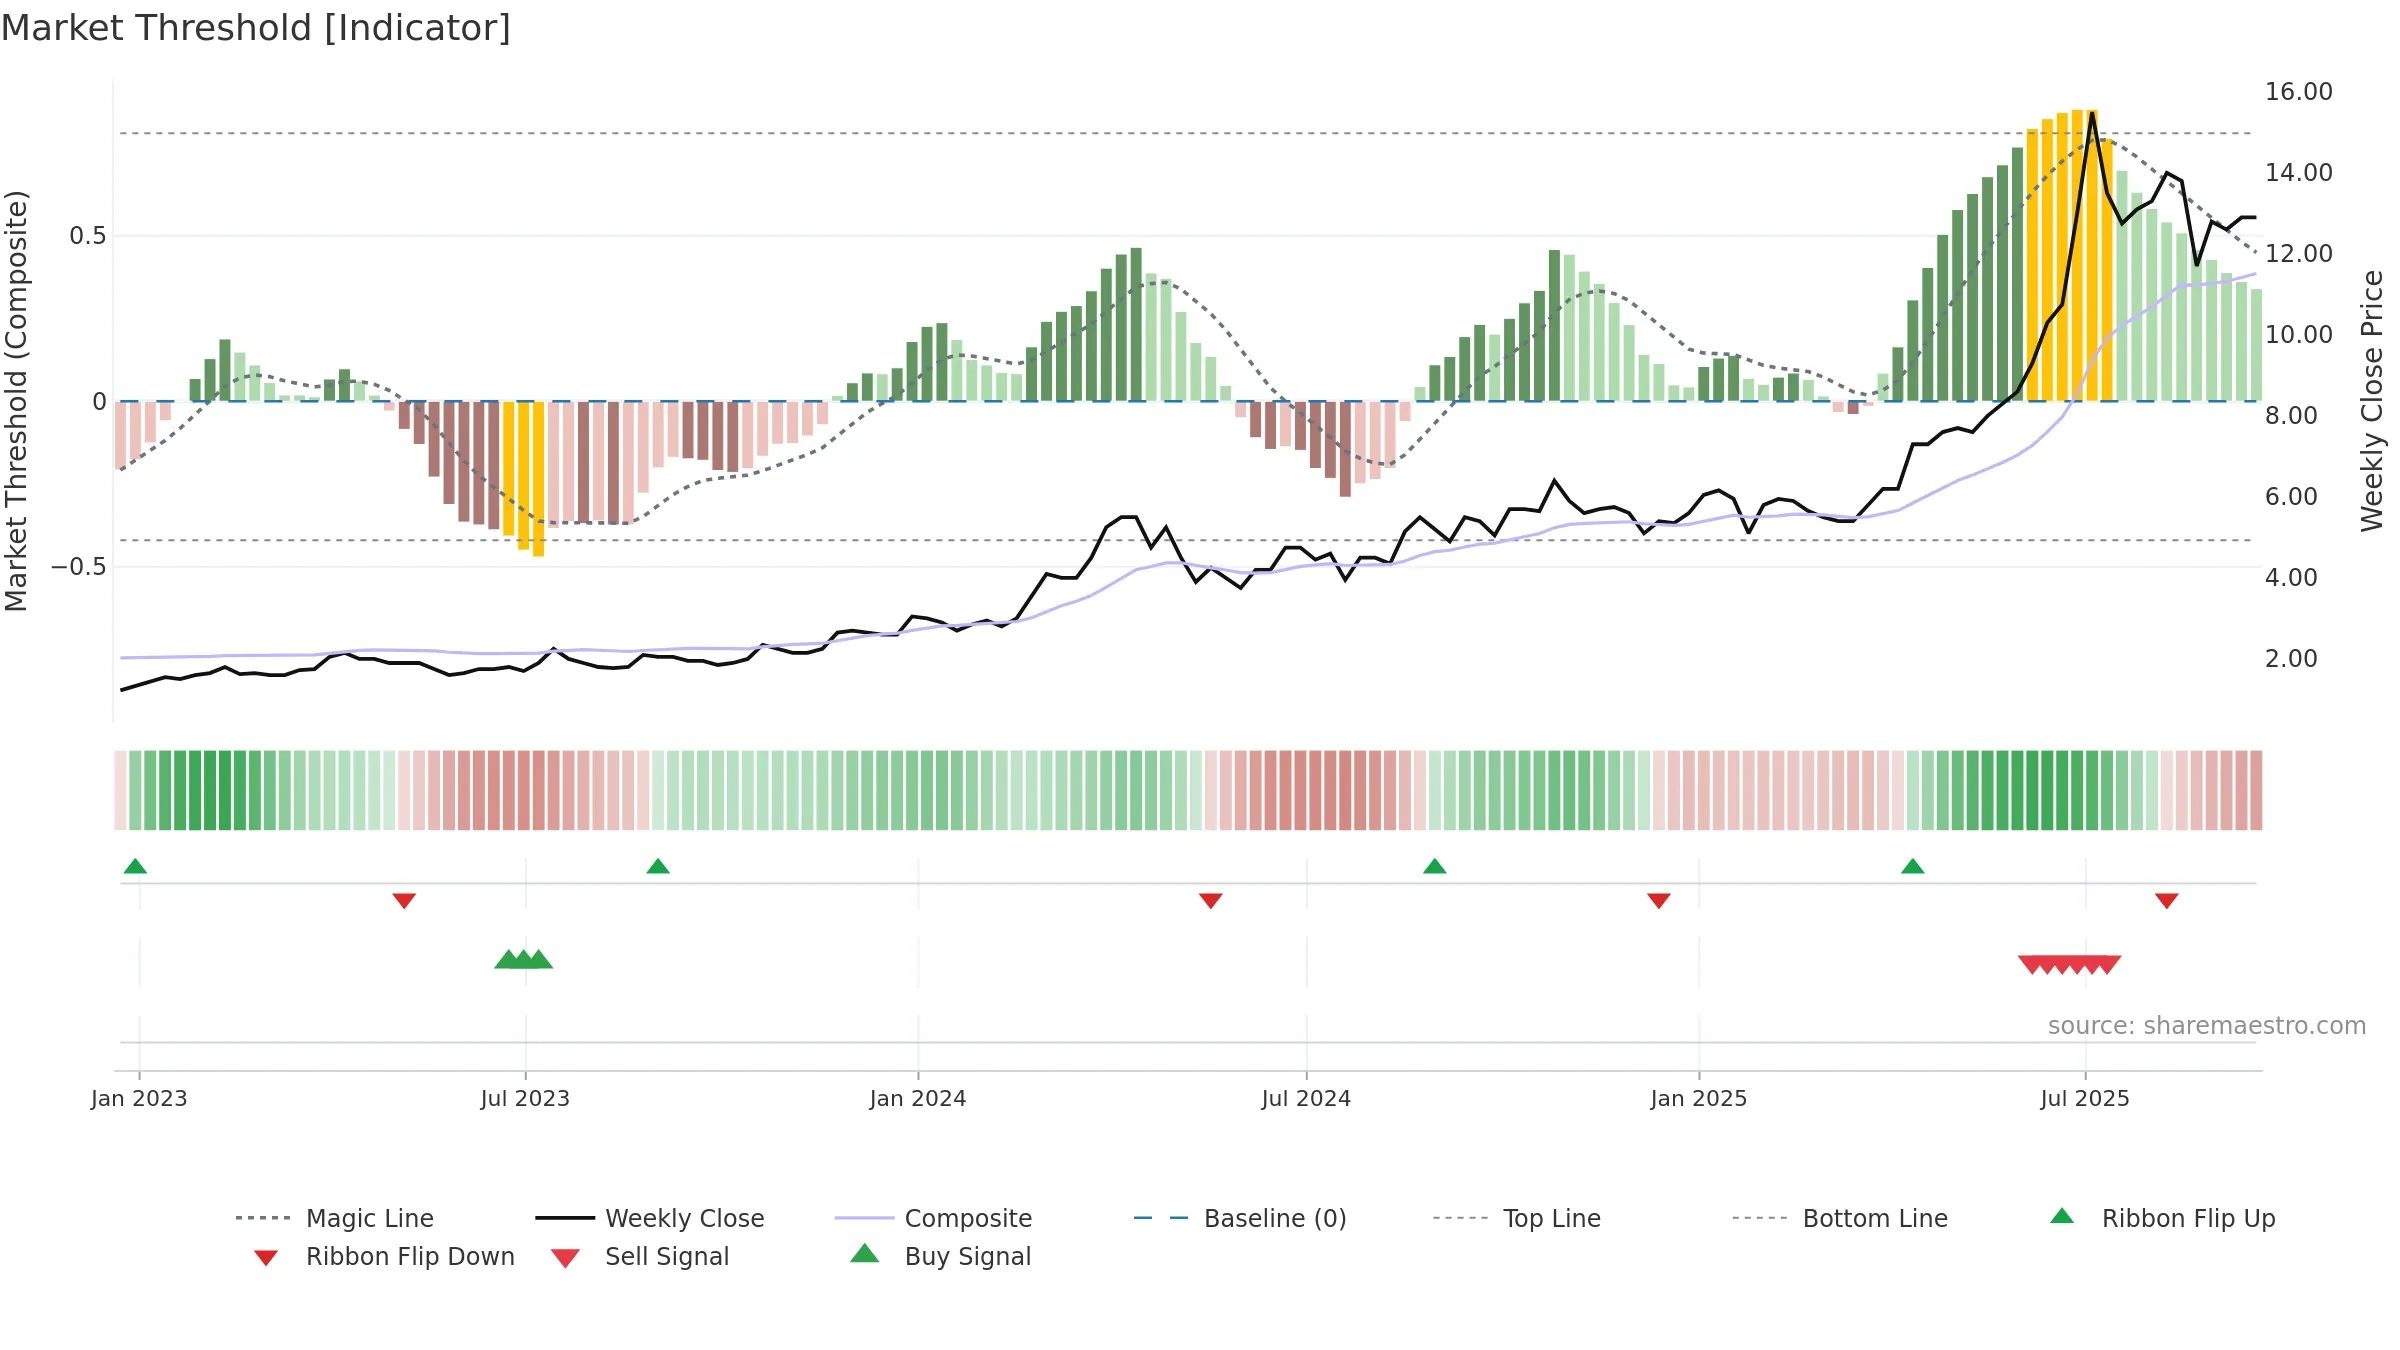Click the 6.00 price axis label

click(x=2291, y=496)
